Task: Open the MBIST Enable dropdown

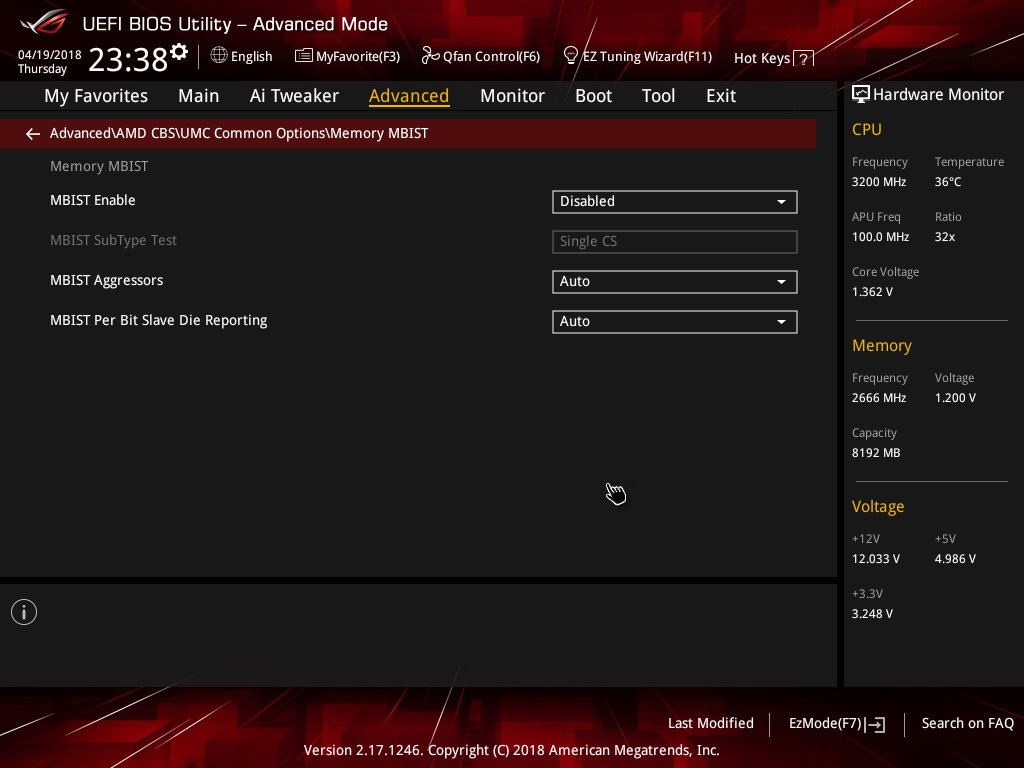Action: coord(675,202)
